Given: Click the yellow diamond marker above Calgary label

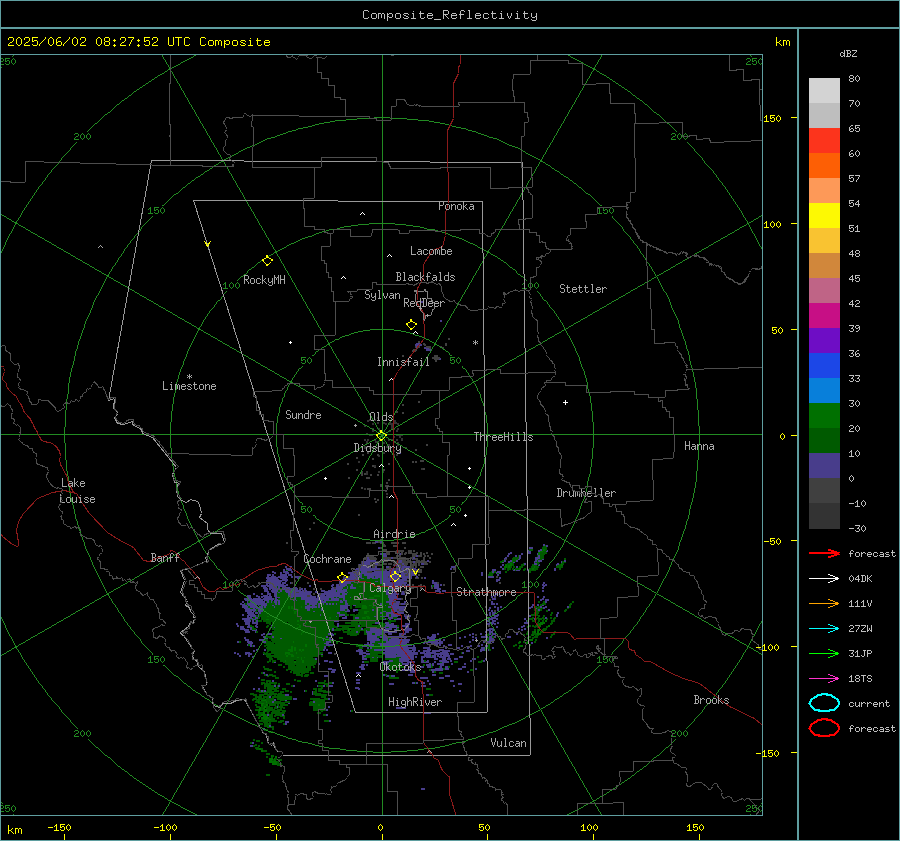Looking at the screenshot, I should [x=395, y=576].
